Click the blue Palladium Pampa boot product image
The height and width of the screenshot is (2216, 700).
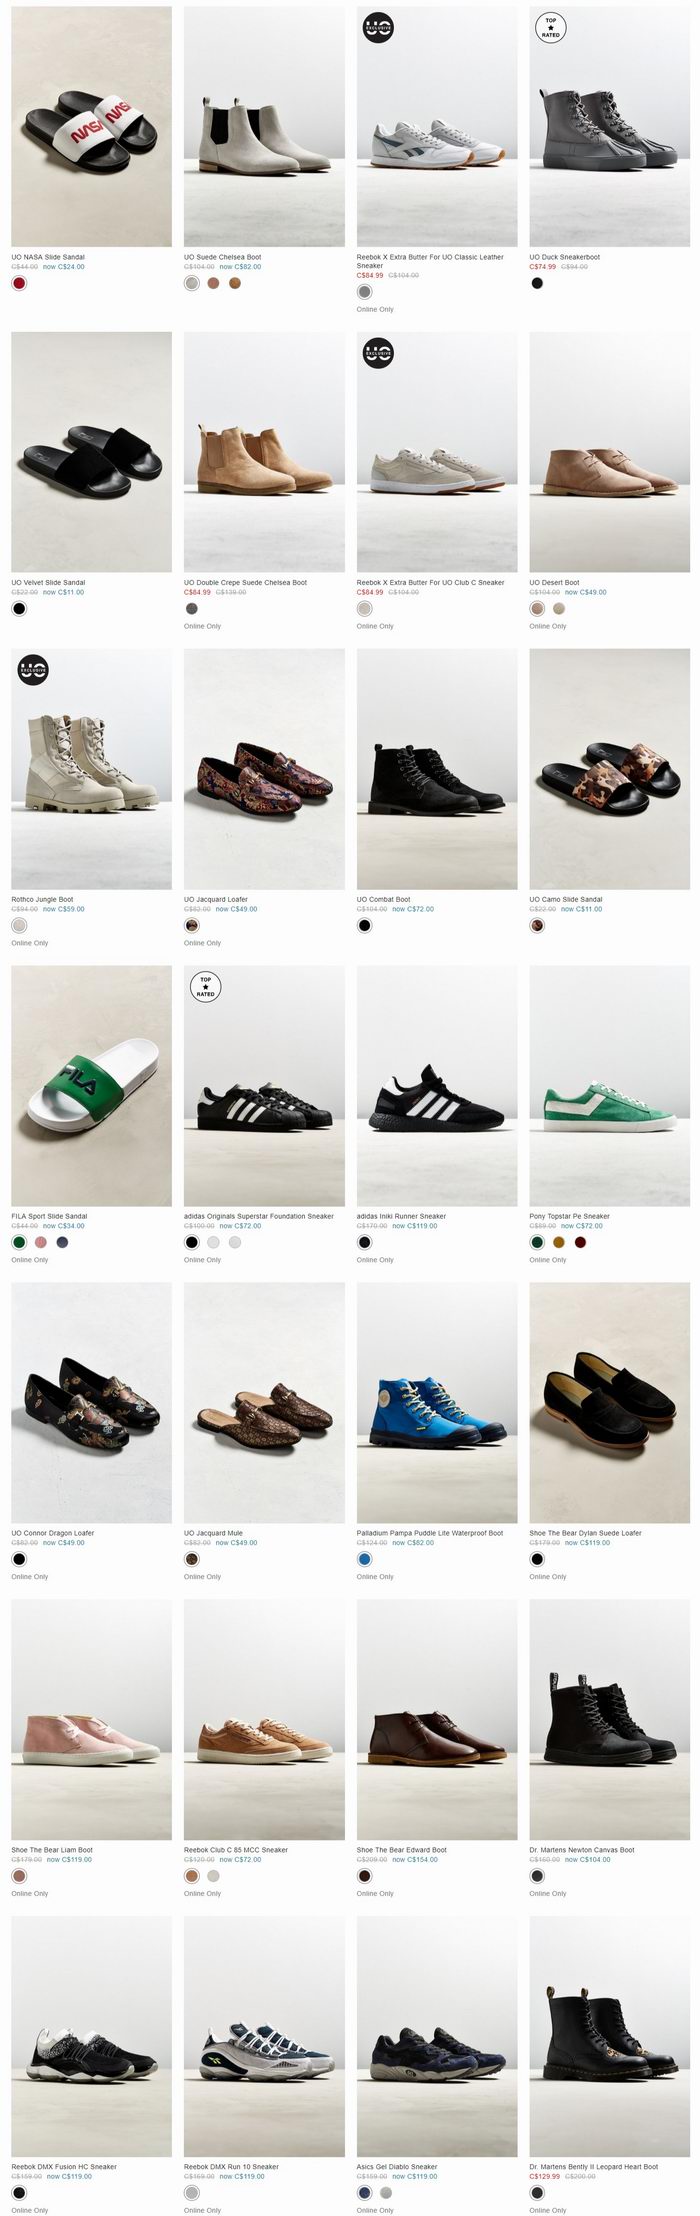(x=437, y=1402)
